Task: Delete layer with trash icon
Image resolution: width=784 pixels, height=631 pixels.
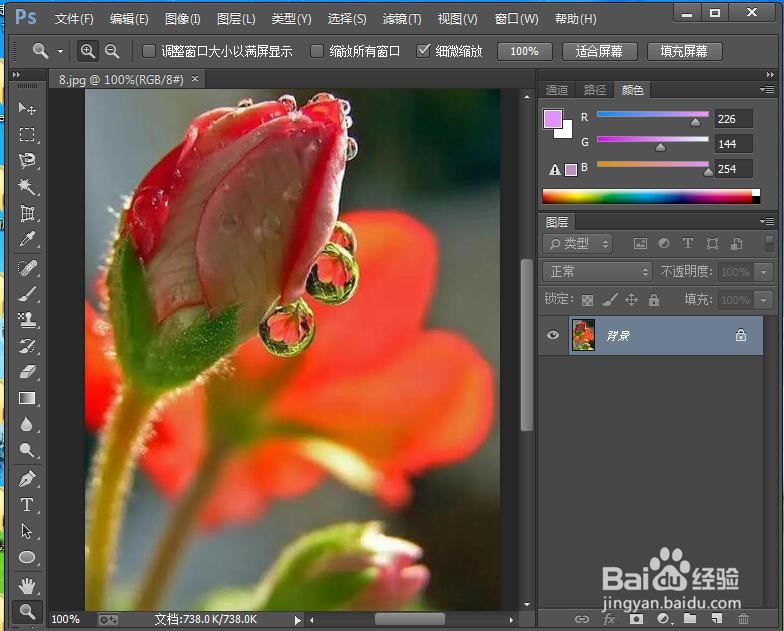Action: (x=744, y=619)
